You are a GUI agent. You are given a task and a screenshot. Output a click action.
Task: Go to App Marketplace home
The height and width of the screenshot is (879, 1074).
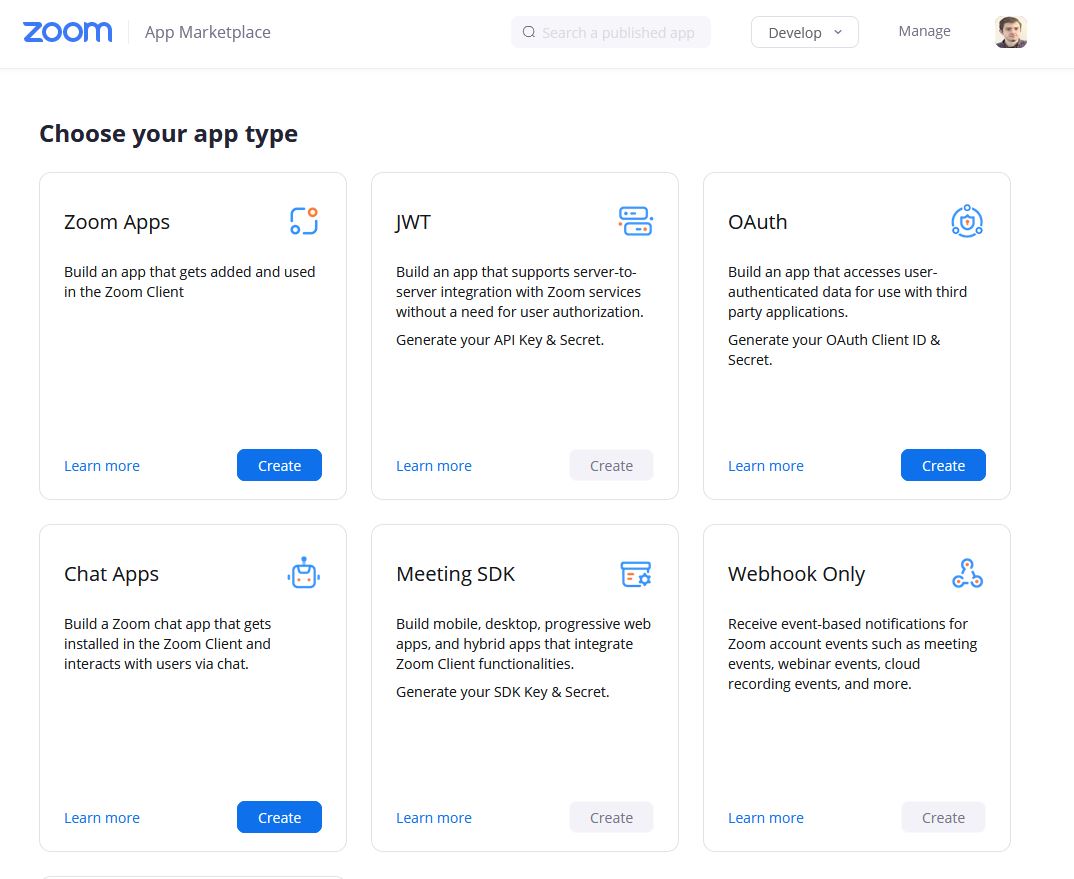[208, 32]
